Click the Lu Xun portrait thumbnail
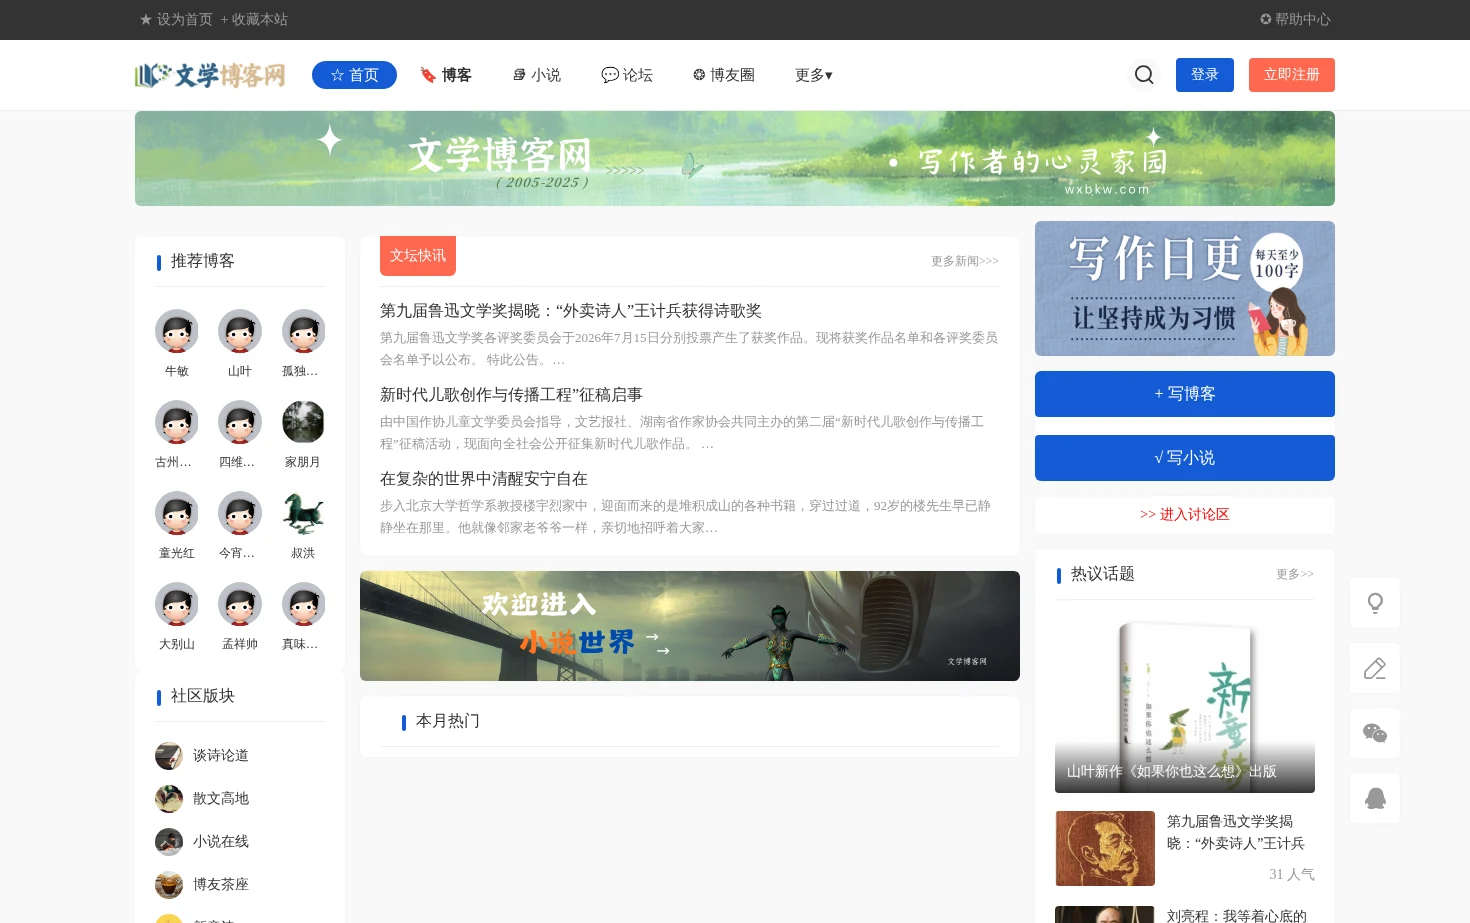 (1105, 848)
